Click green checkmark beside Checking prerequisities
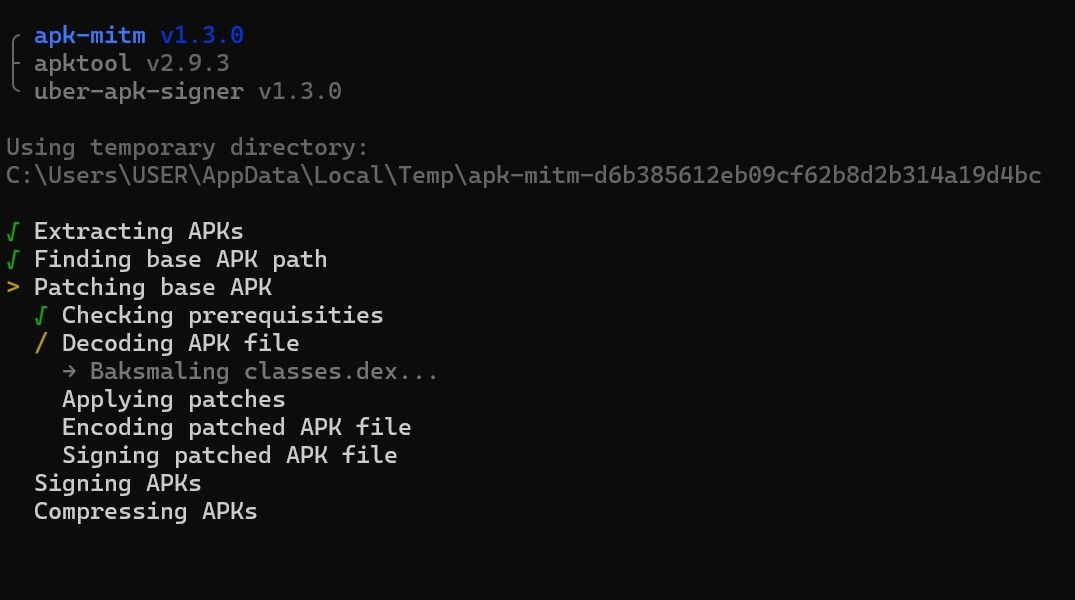The image size is (1075, 600). tap(41, 315)
